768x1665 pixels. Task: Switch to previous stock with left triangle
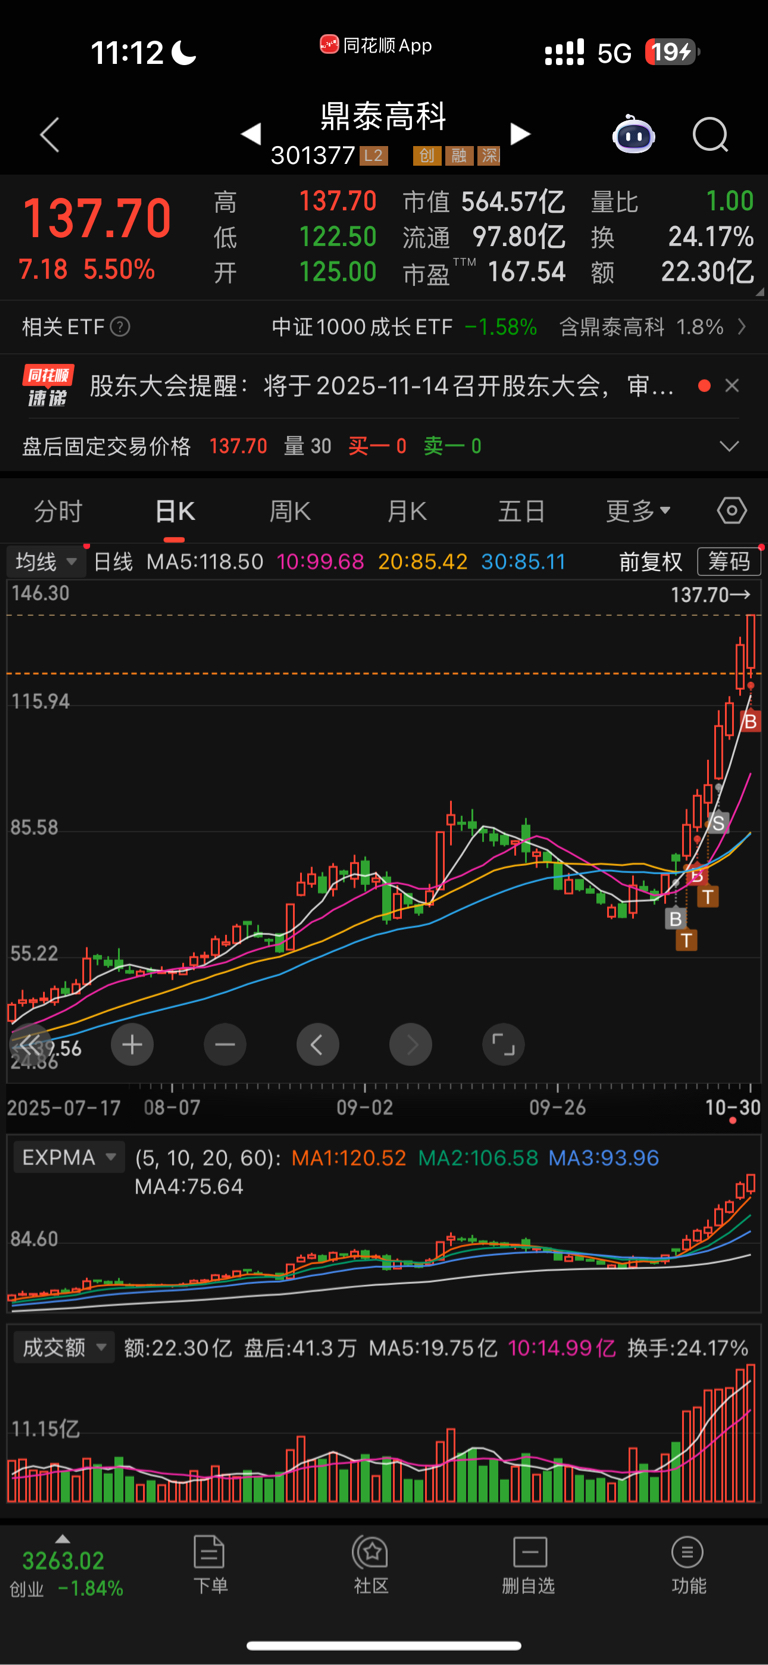(251, 134)
